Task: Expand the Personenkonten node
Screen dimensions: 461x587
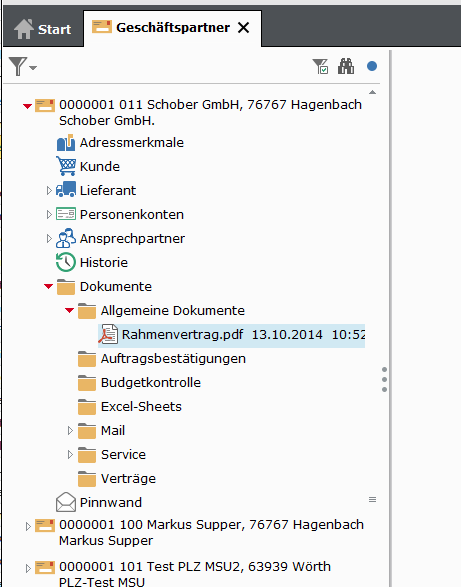Action: [49, 215]
